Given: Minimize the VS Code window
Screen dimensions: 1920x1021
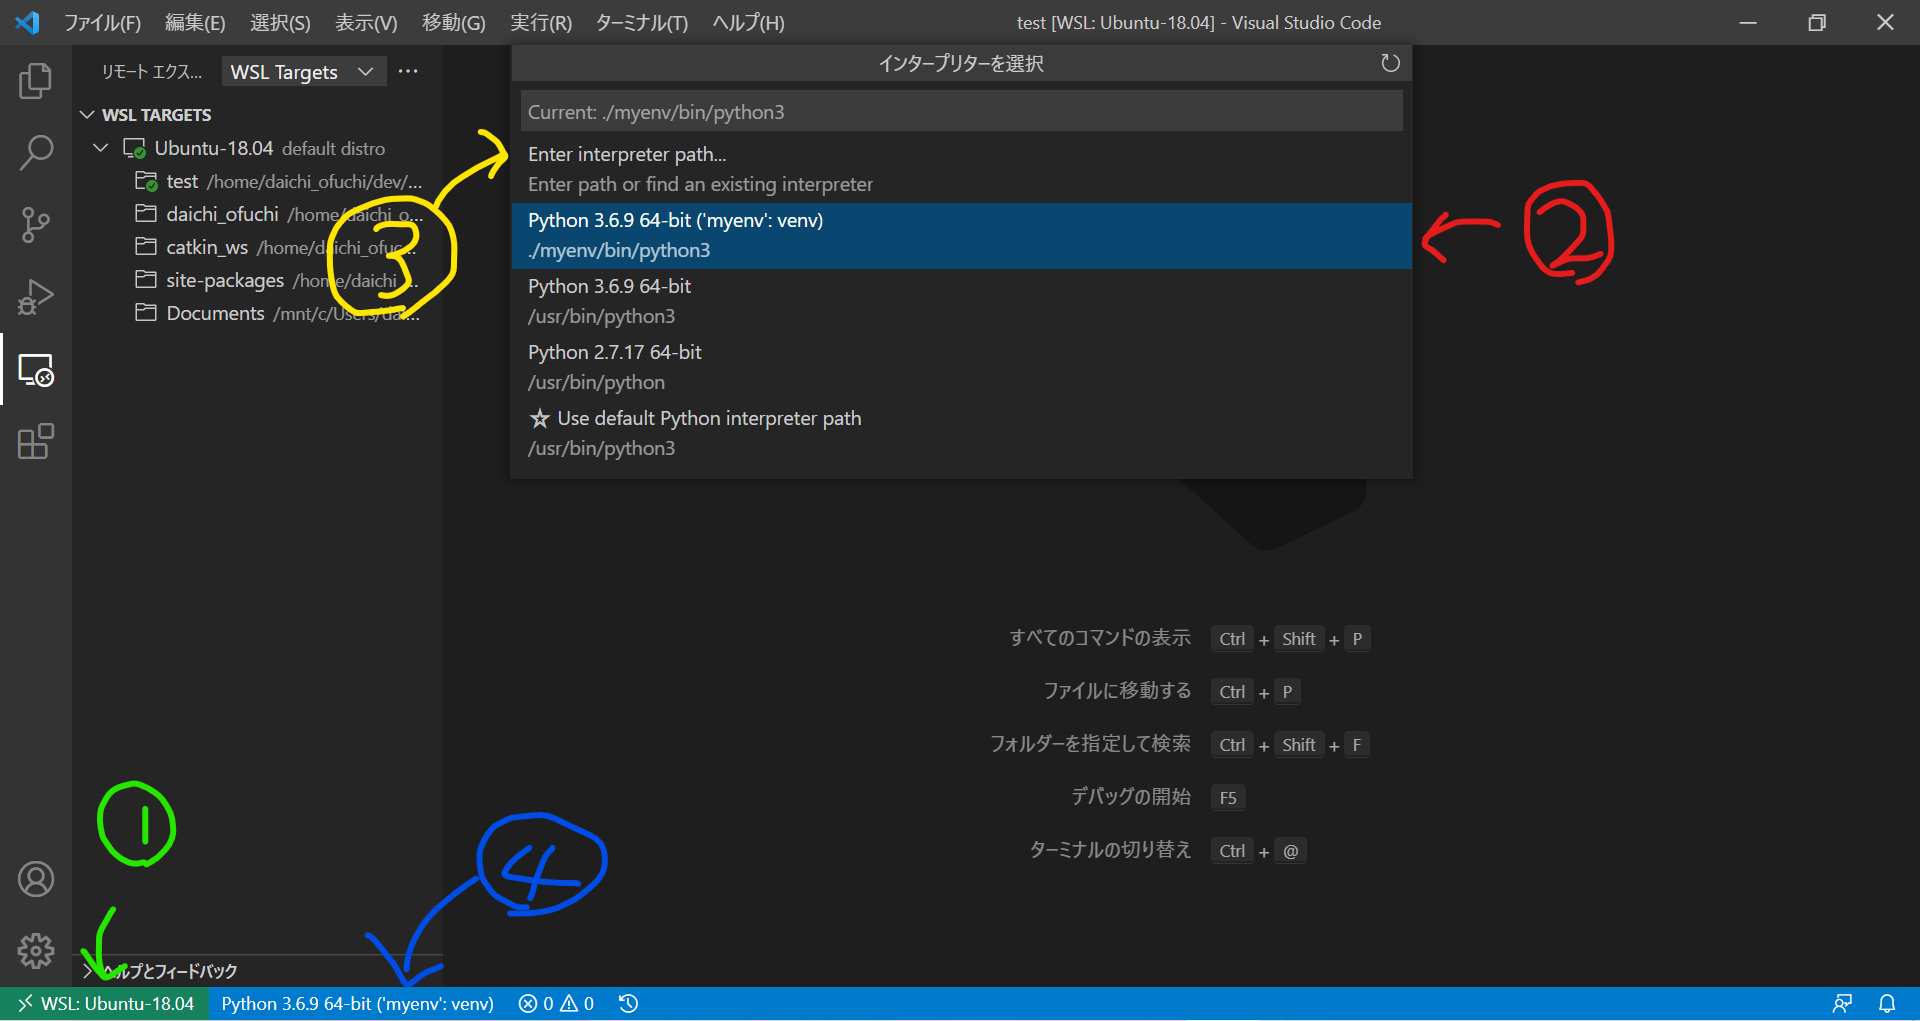Looking at the screenshot, I should (x=1748, y=22).
